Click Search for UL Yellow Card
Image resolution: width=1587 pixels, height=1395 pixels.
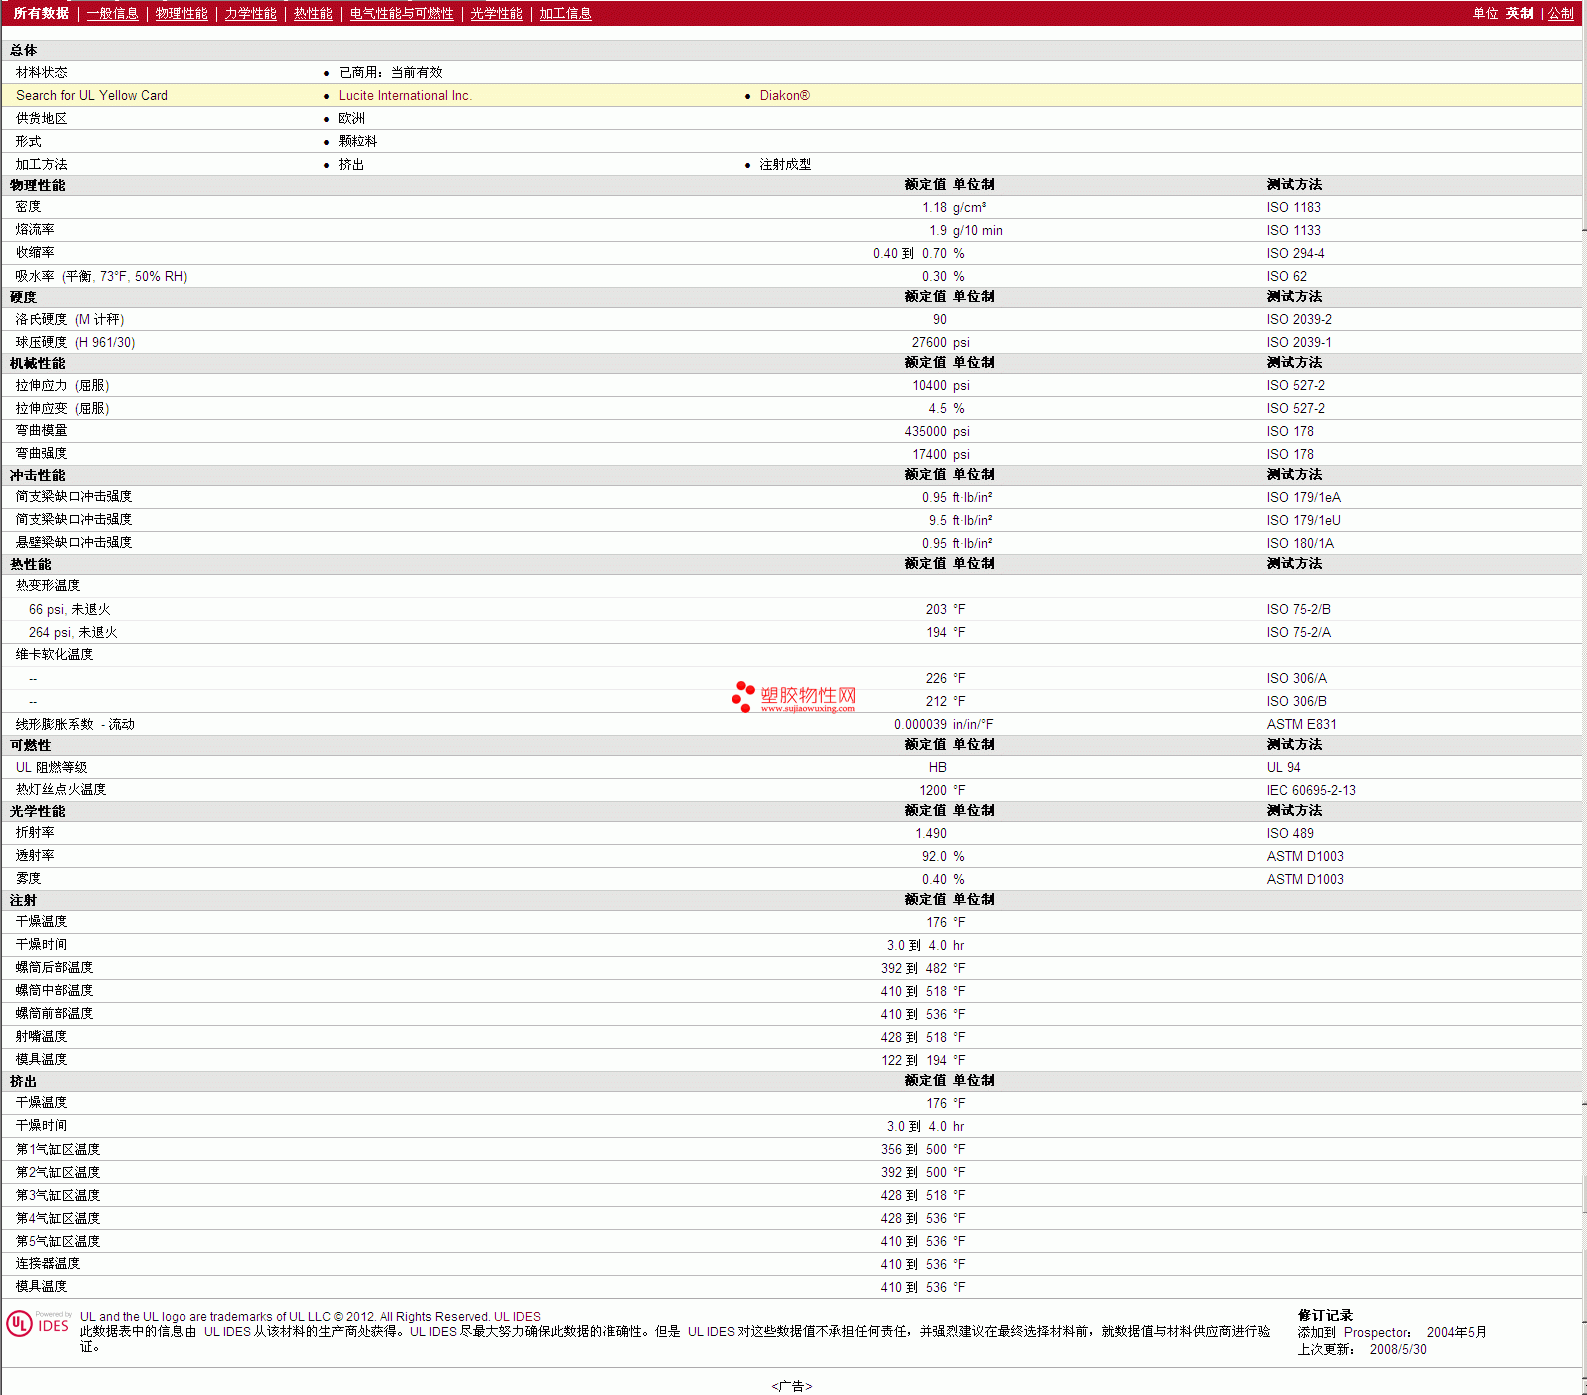click(92, 95)
